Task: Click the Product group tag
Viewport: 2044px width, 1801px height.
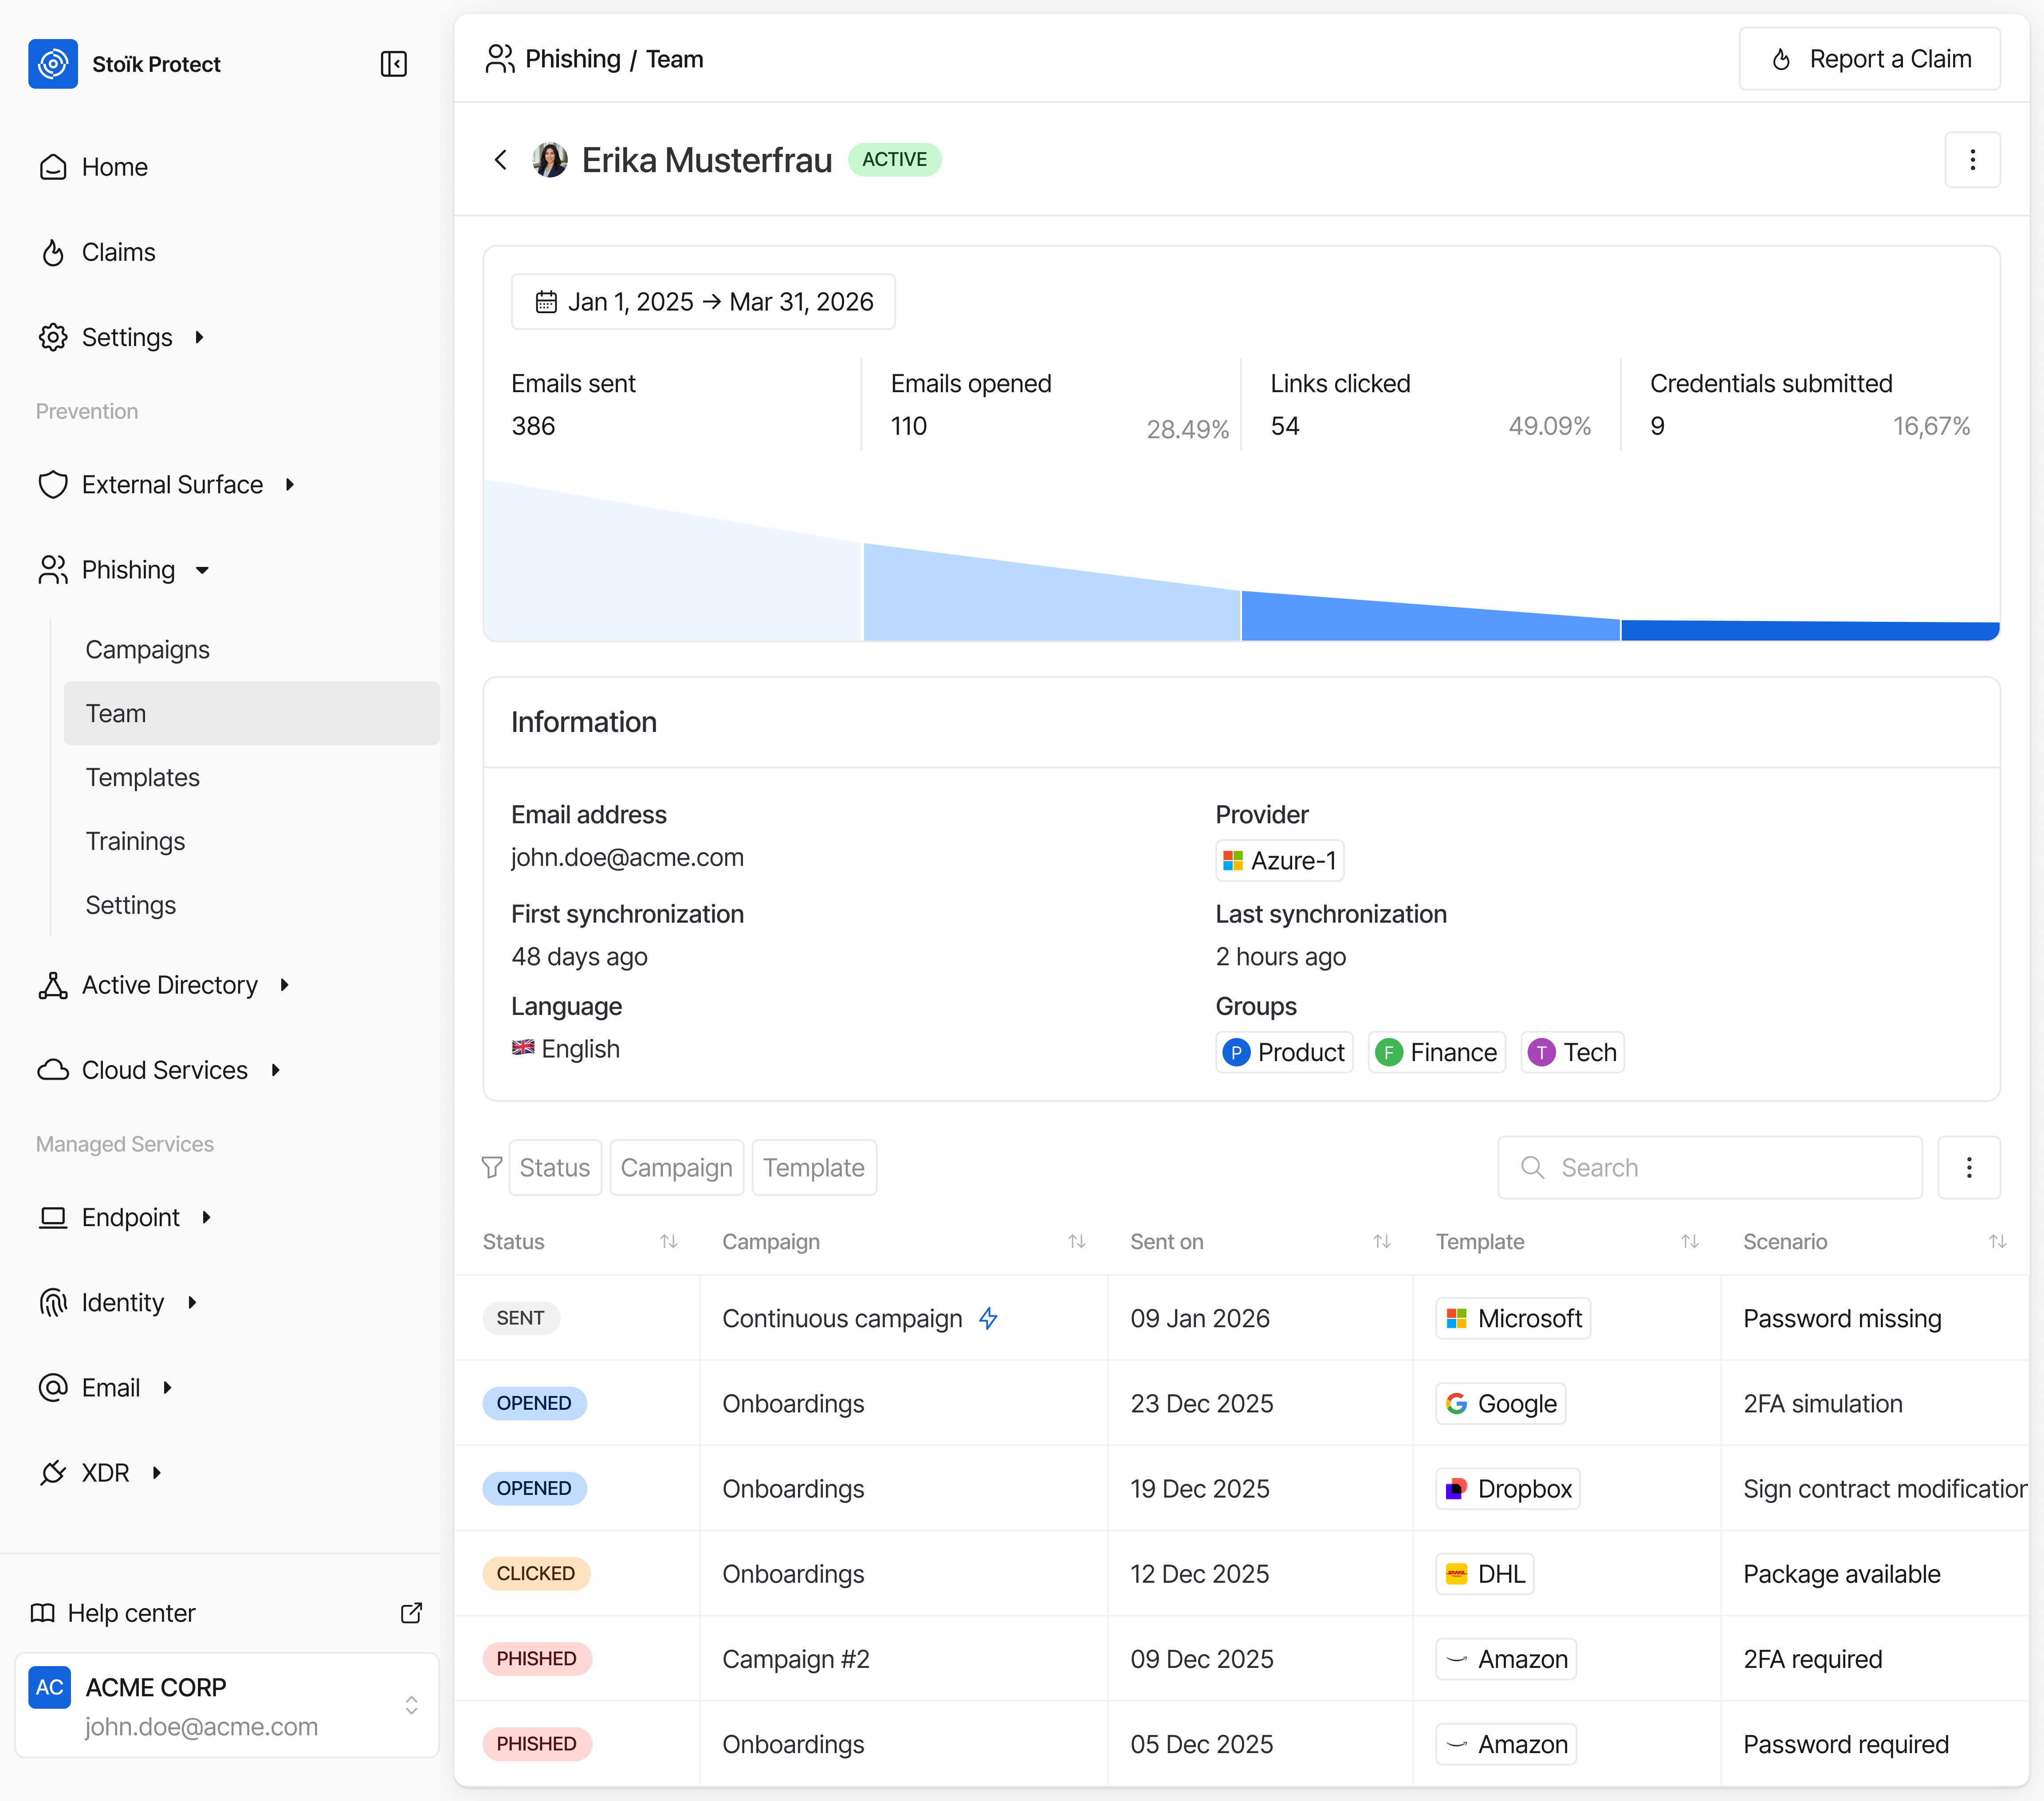Action: 1284,1052
